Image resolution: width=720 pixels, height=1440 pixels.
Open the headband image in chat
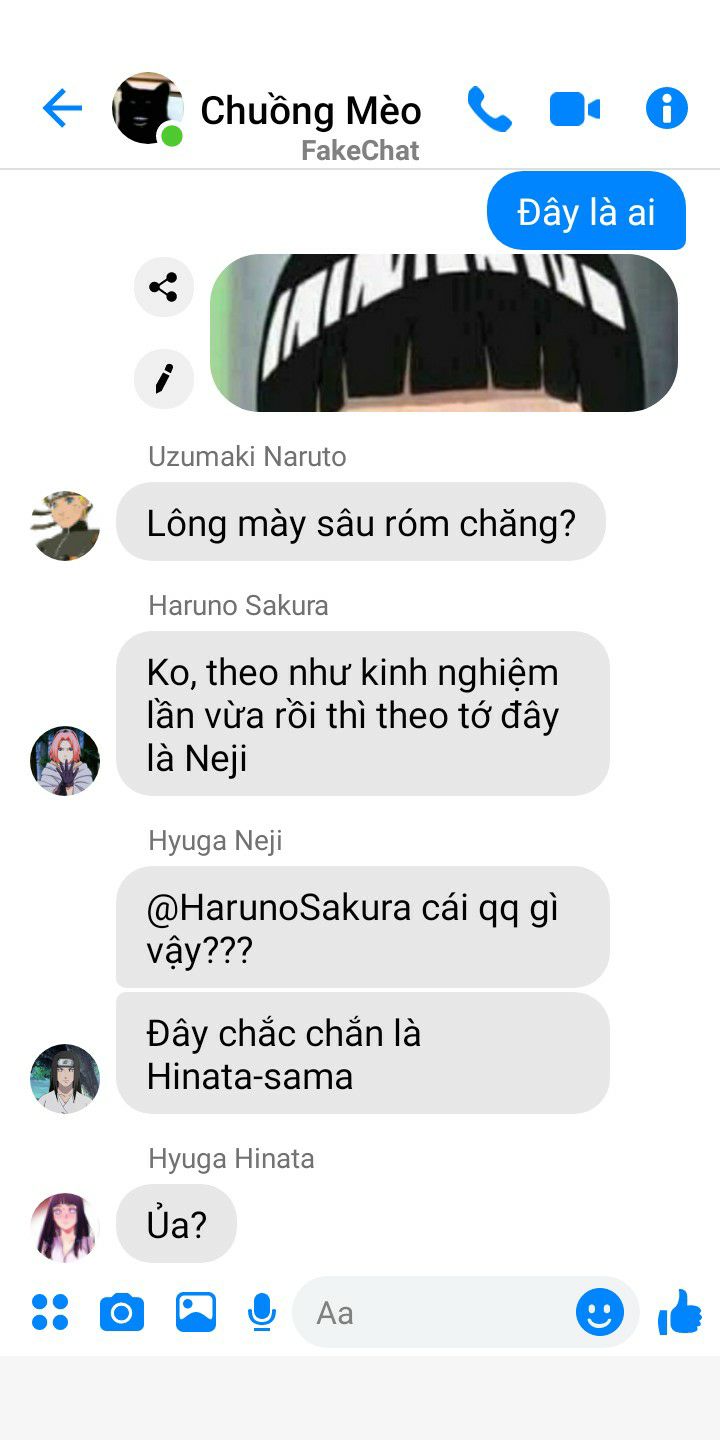click(x=444, y=333)
